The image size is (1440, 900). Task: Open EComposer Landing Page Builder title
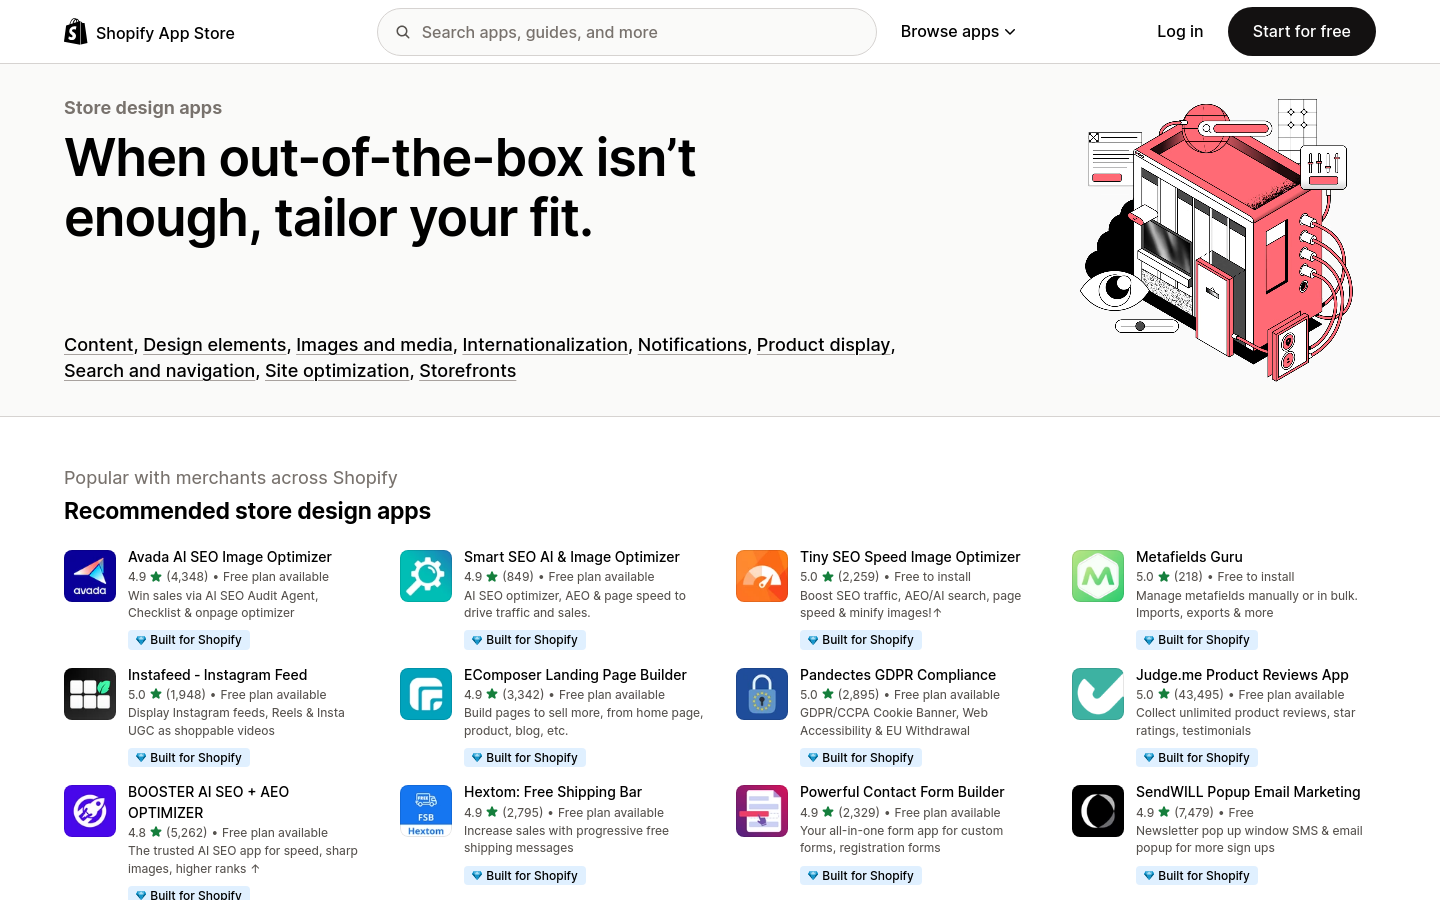(575, 675)
